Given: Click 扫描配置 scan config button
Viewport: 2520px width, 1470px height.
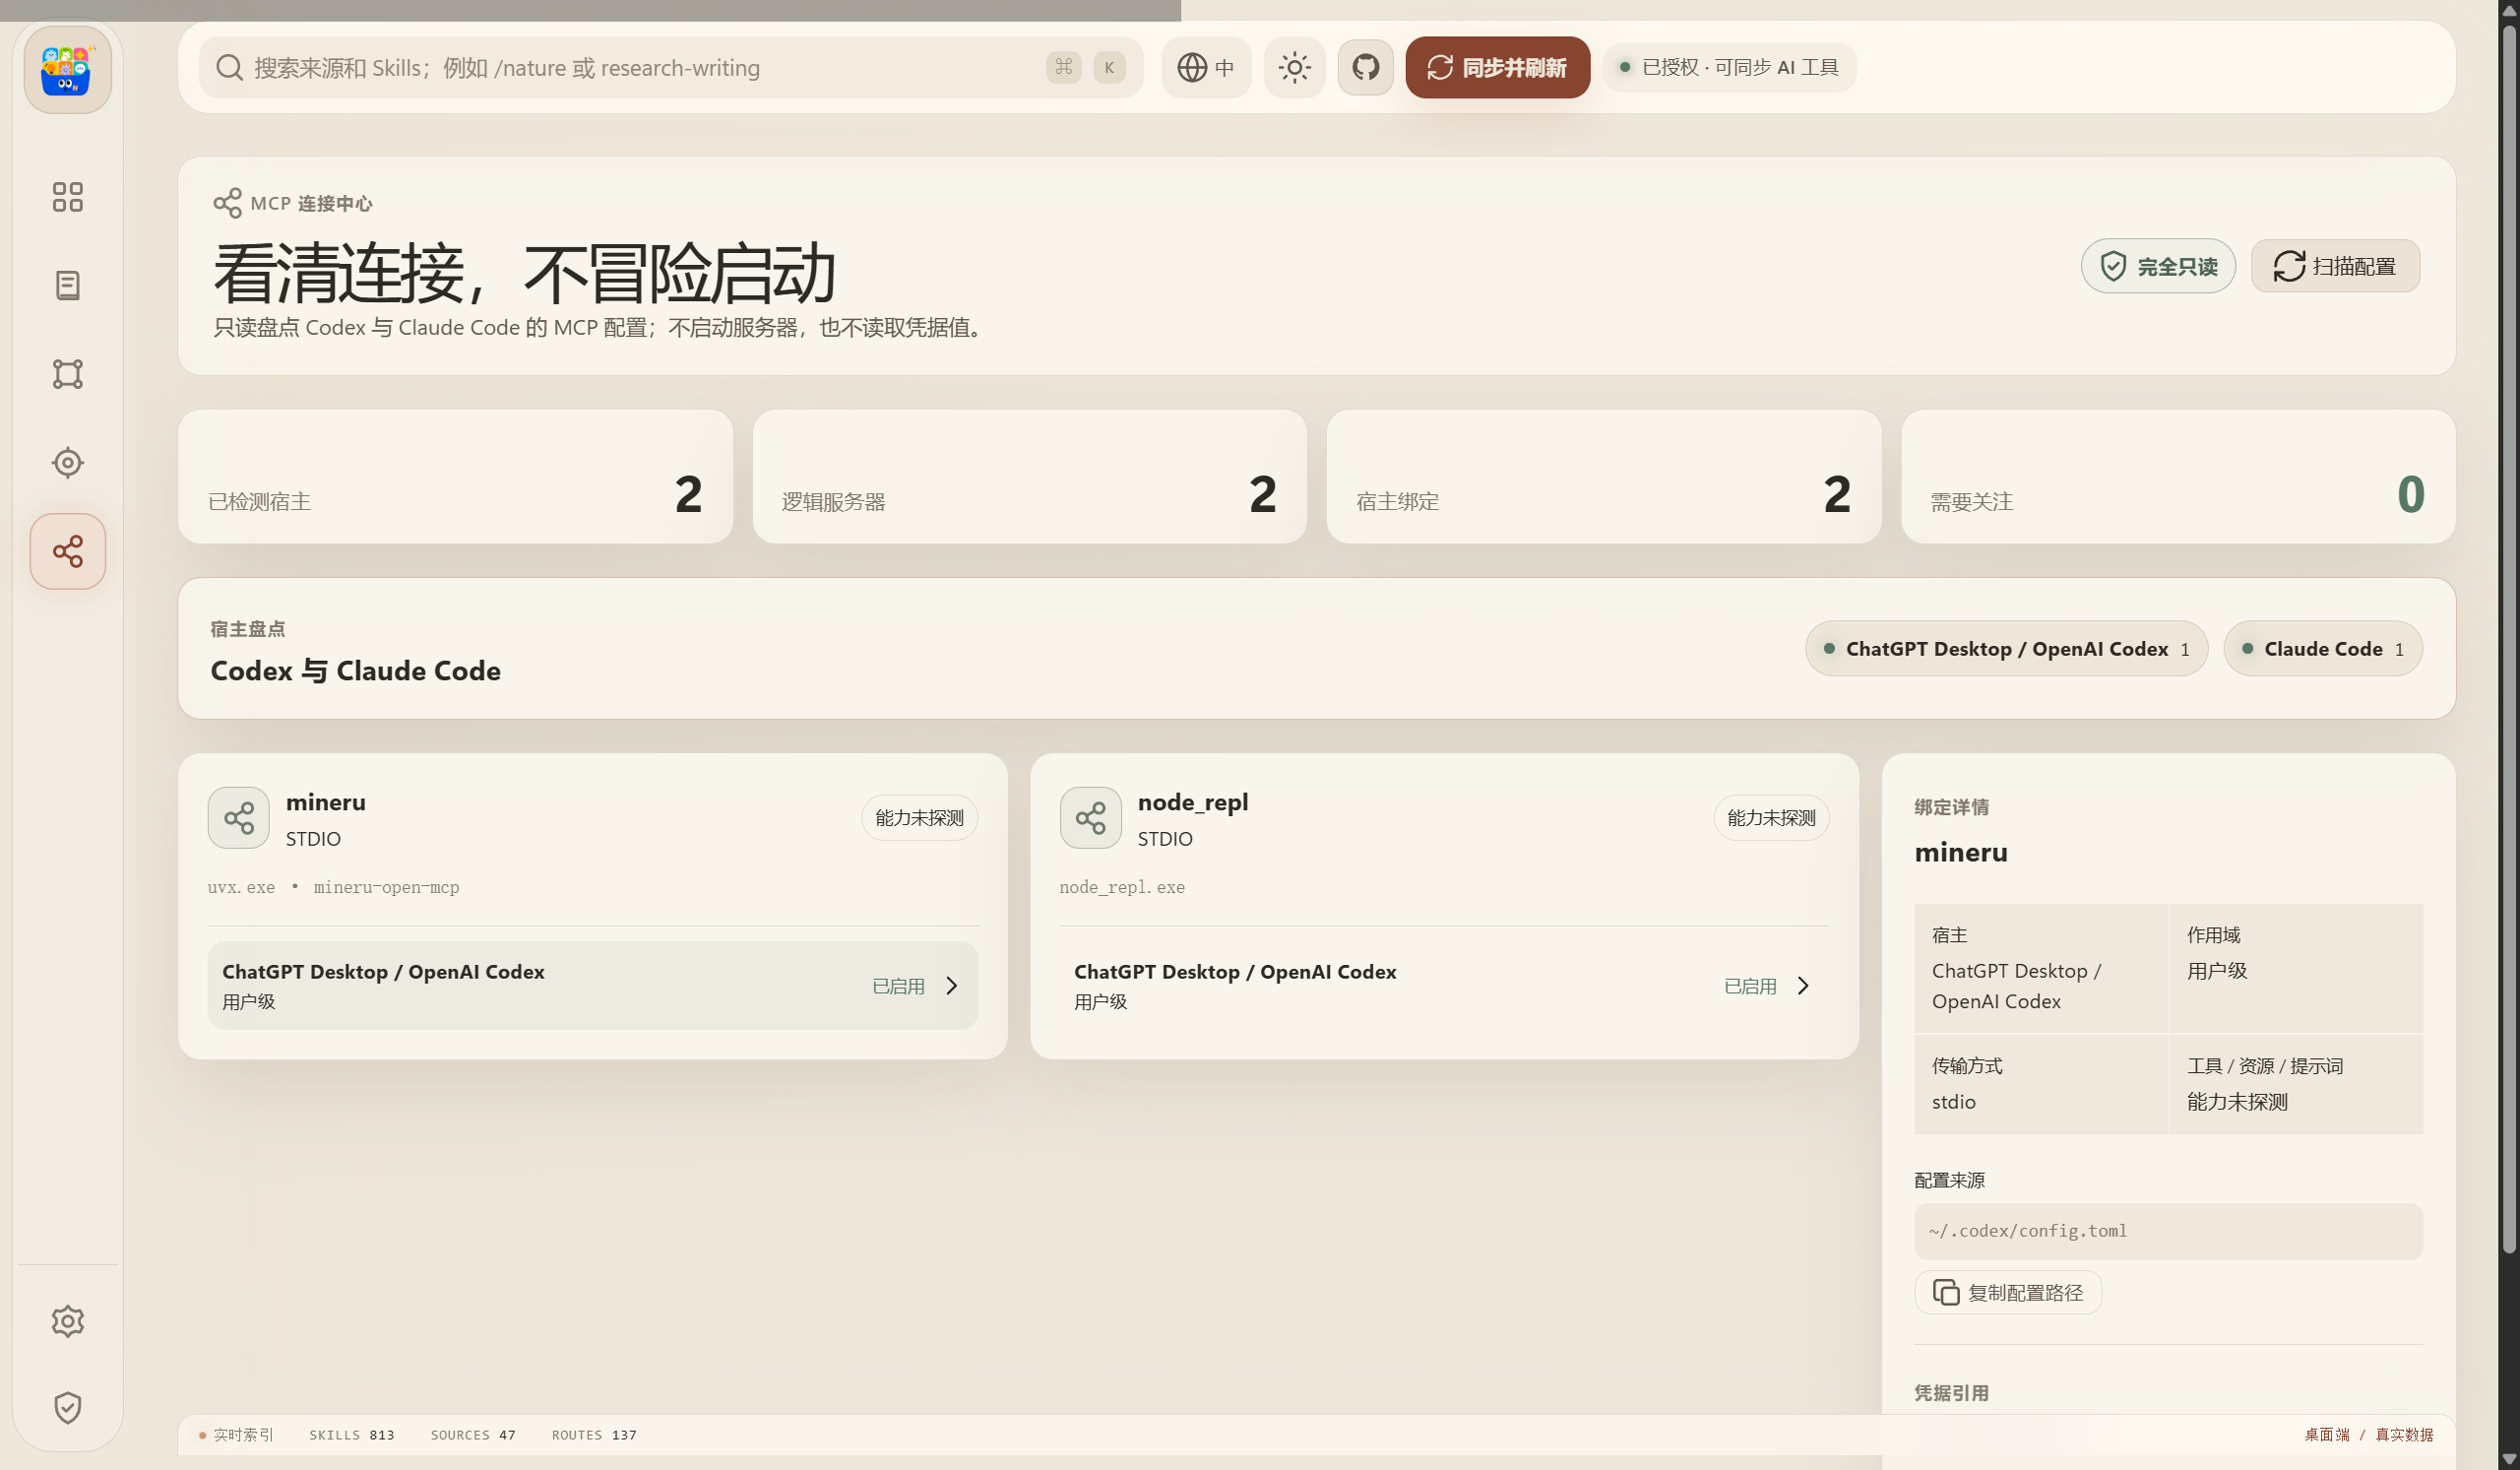Looking at the screenshot, I should pos(2335,266).
